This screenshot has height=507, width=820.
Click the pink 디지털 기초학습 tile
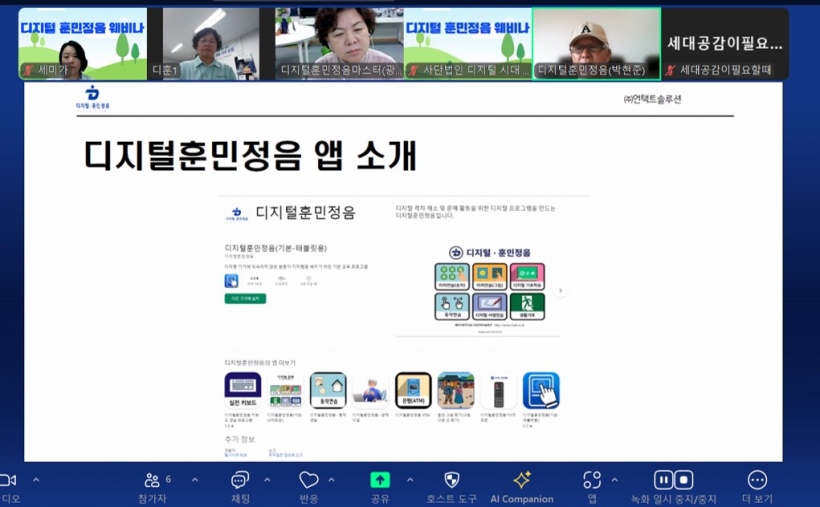528,277
